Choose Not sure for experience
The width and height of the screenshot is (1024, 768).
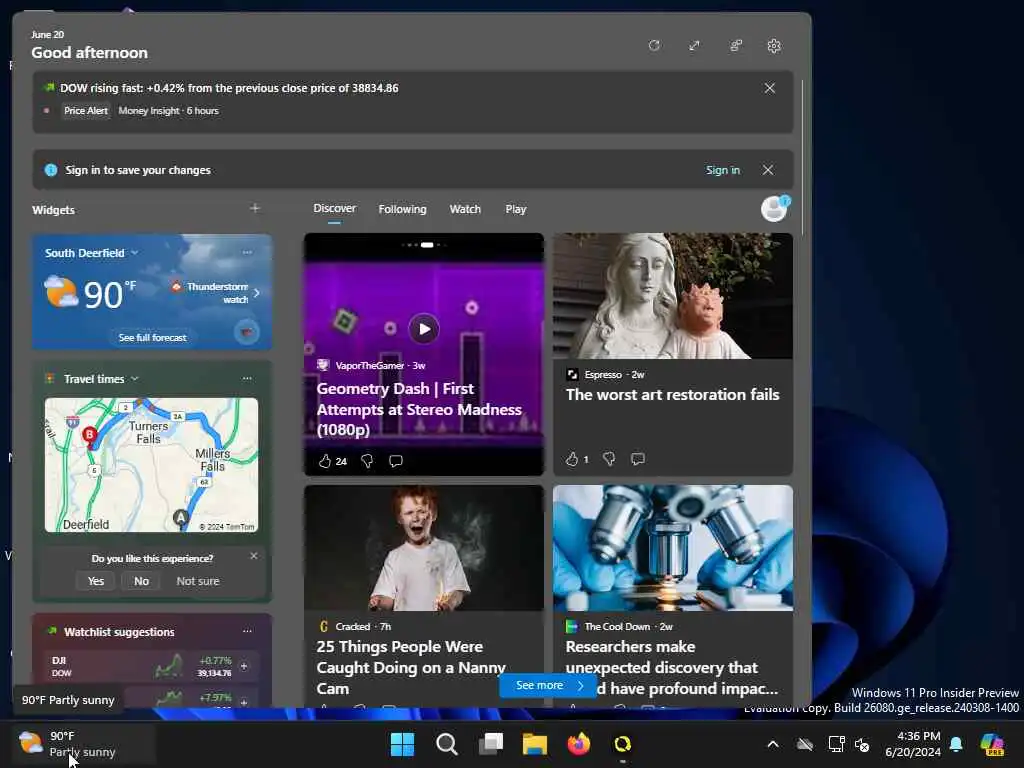click(x=198, y=581)
